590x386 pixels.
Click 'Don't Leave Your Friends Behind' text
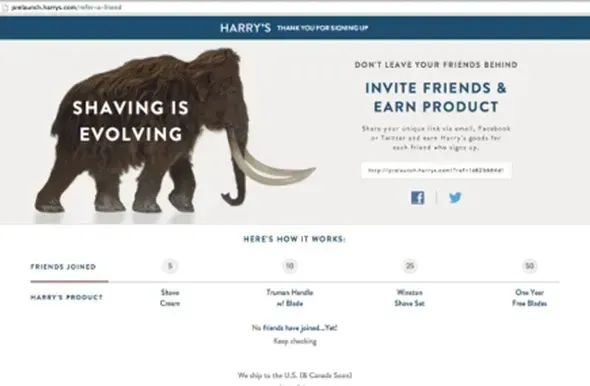pos(436,65)
